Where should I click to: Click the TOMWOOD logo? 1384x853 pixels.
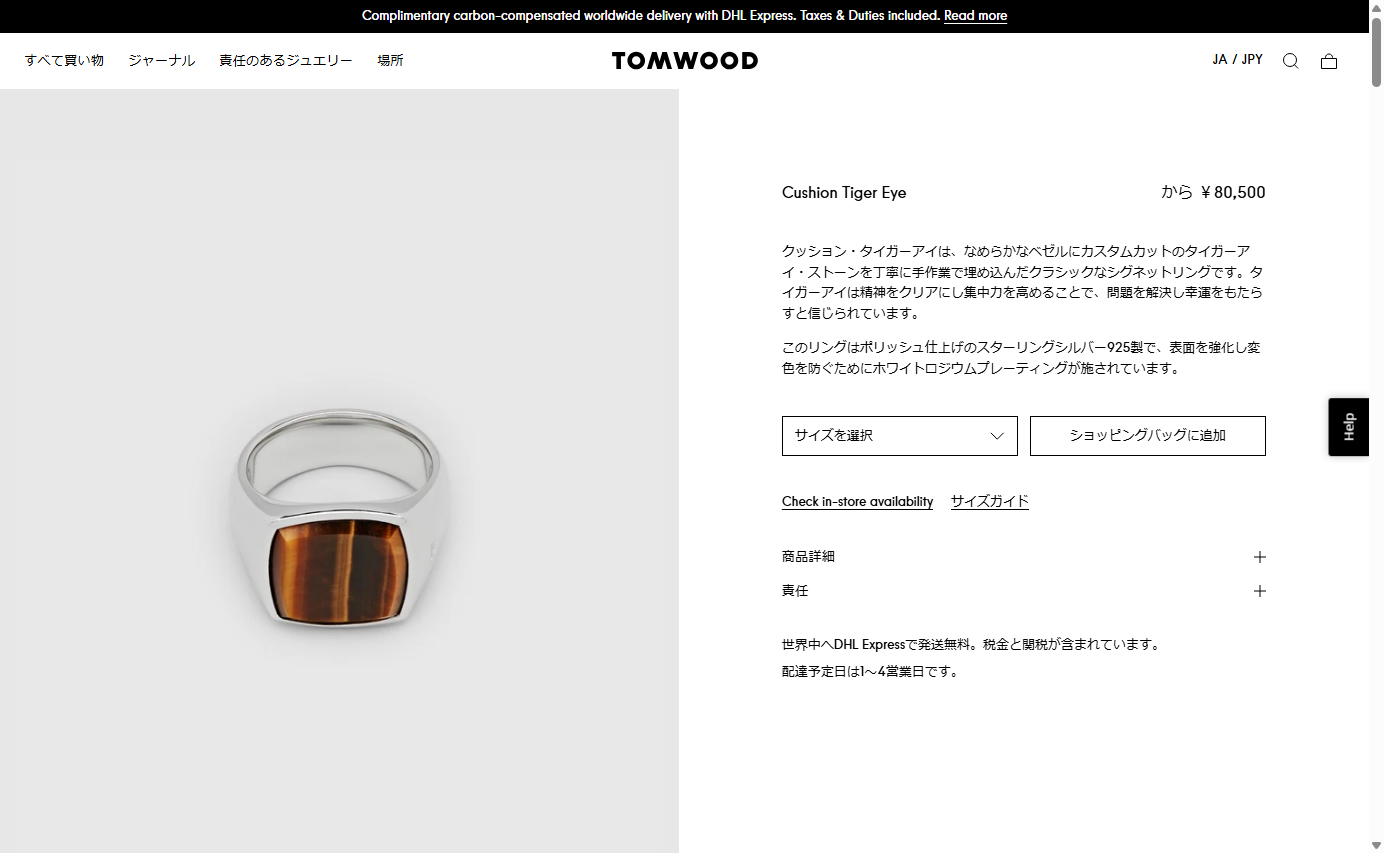click(x=685, y=61)
